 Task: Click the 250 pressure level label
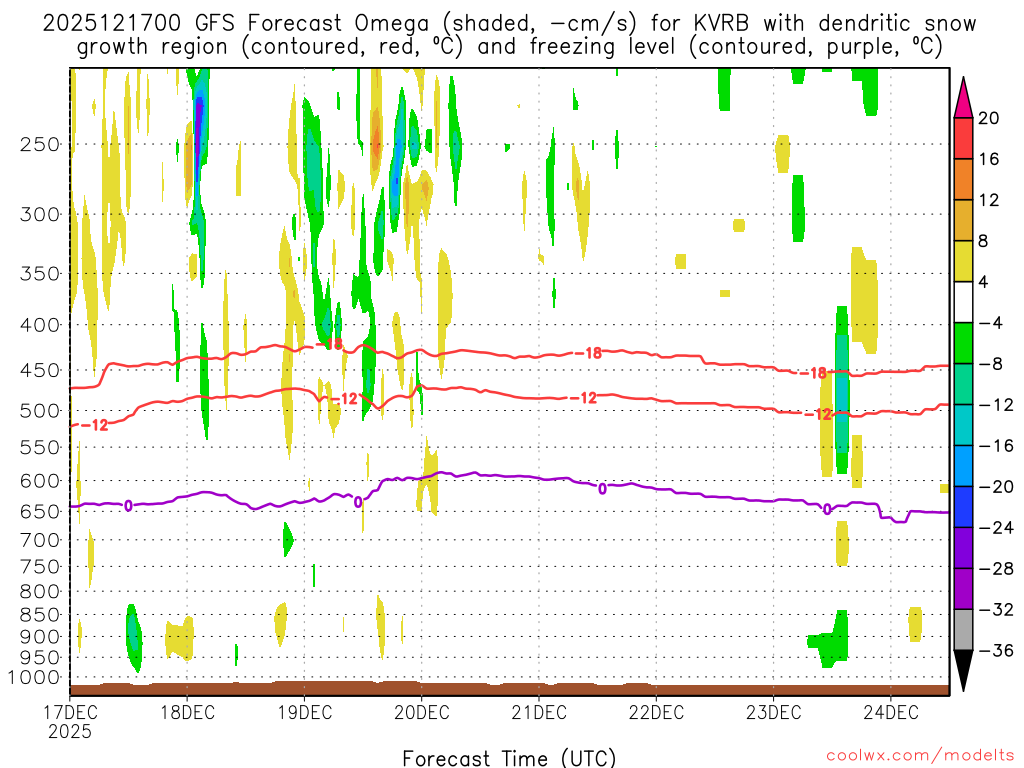click(x=40, y=144)
